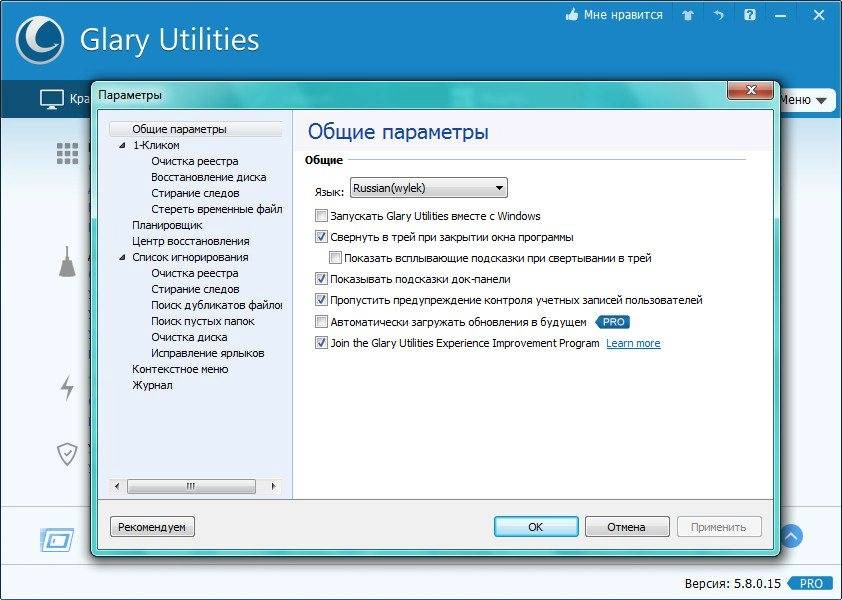The width and height of the screenshot is (842, 600).
Task: Click the thumbs-up 'Мне нравится' icon
Action: coord(572,15)
